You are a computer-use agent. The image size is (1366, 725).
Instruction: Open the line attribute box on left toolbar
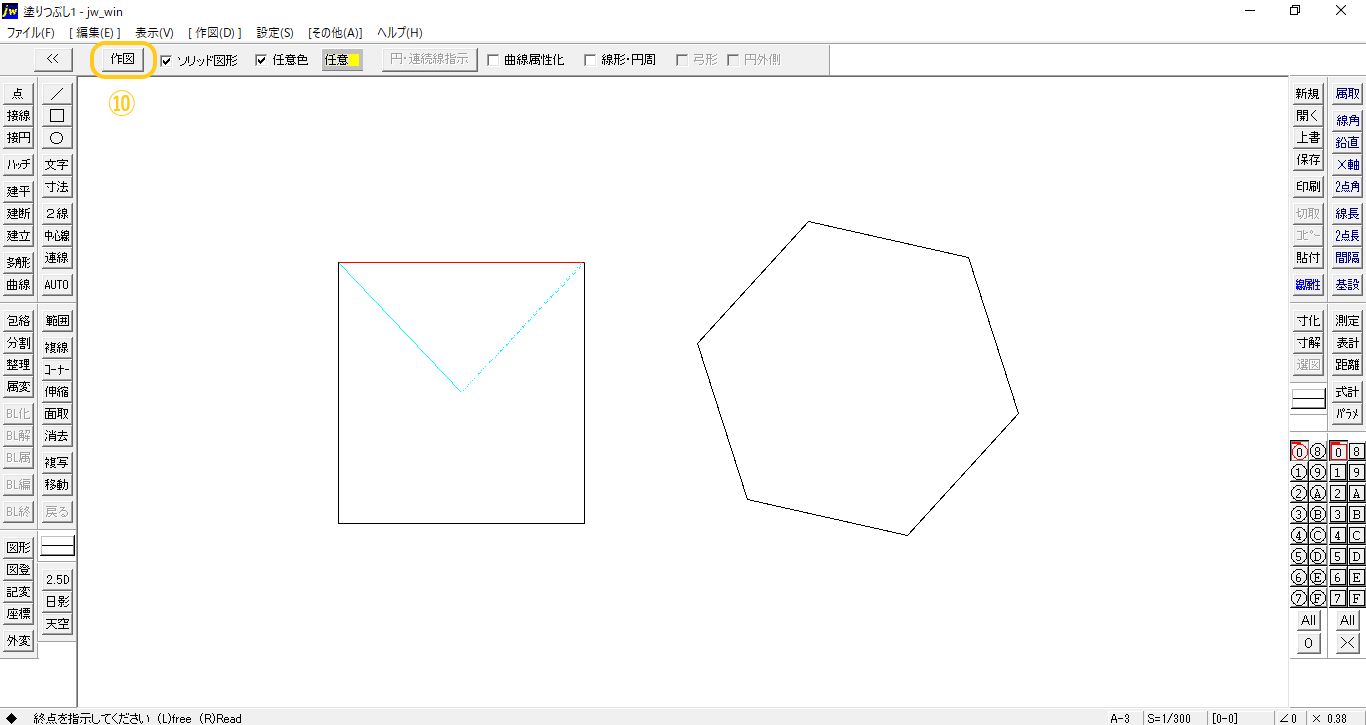[57, 547]
